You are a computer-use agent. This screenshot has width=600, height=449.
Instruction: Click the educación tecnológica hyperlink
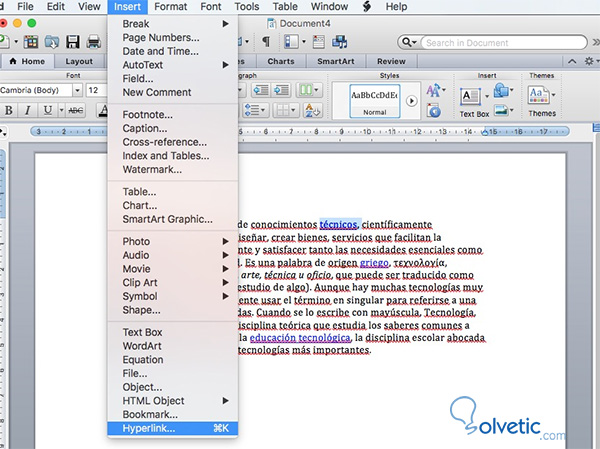click(x=300, y=338)
